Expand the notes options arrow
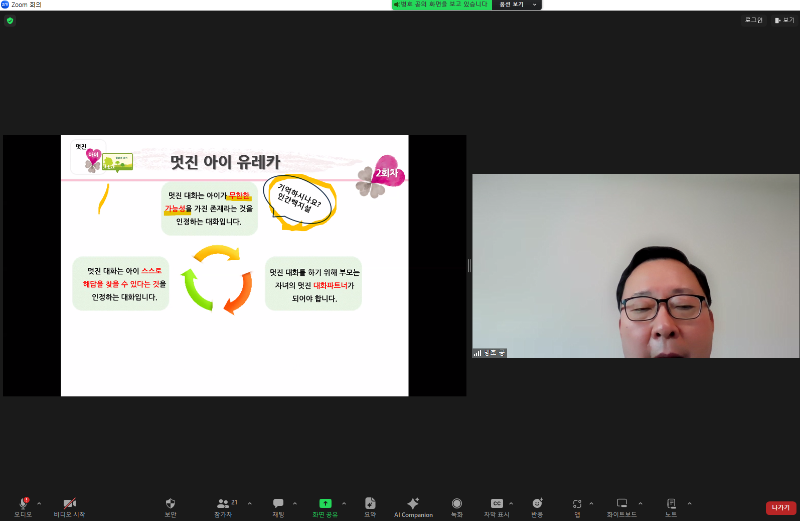Screen dimensions: 800x521 689,504
